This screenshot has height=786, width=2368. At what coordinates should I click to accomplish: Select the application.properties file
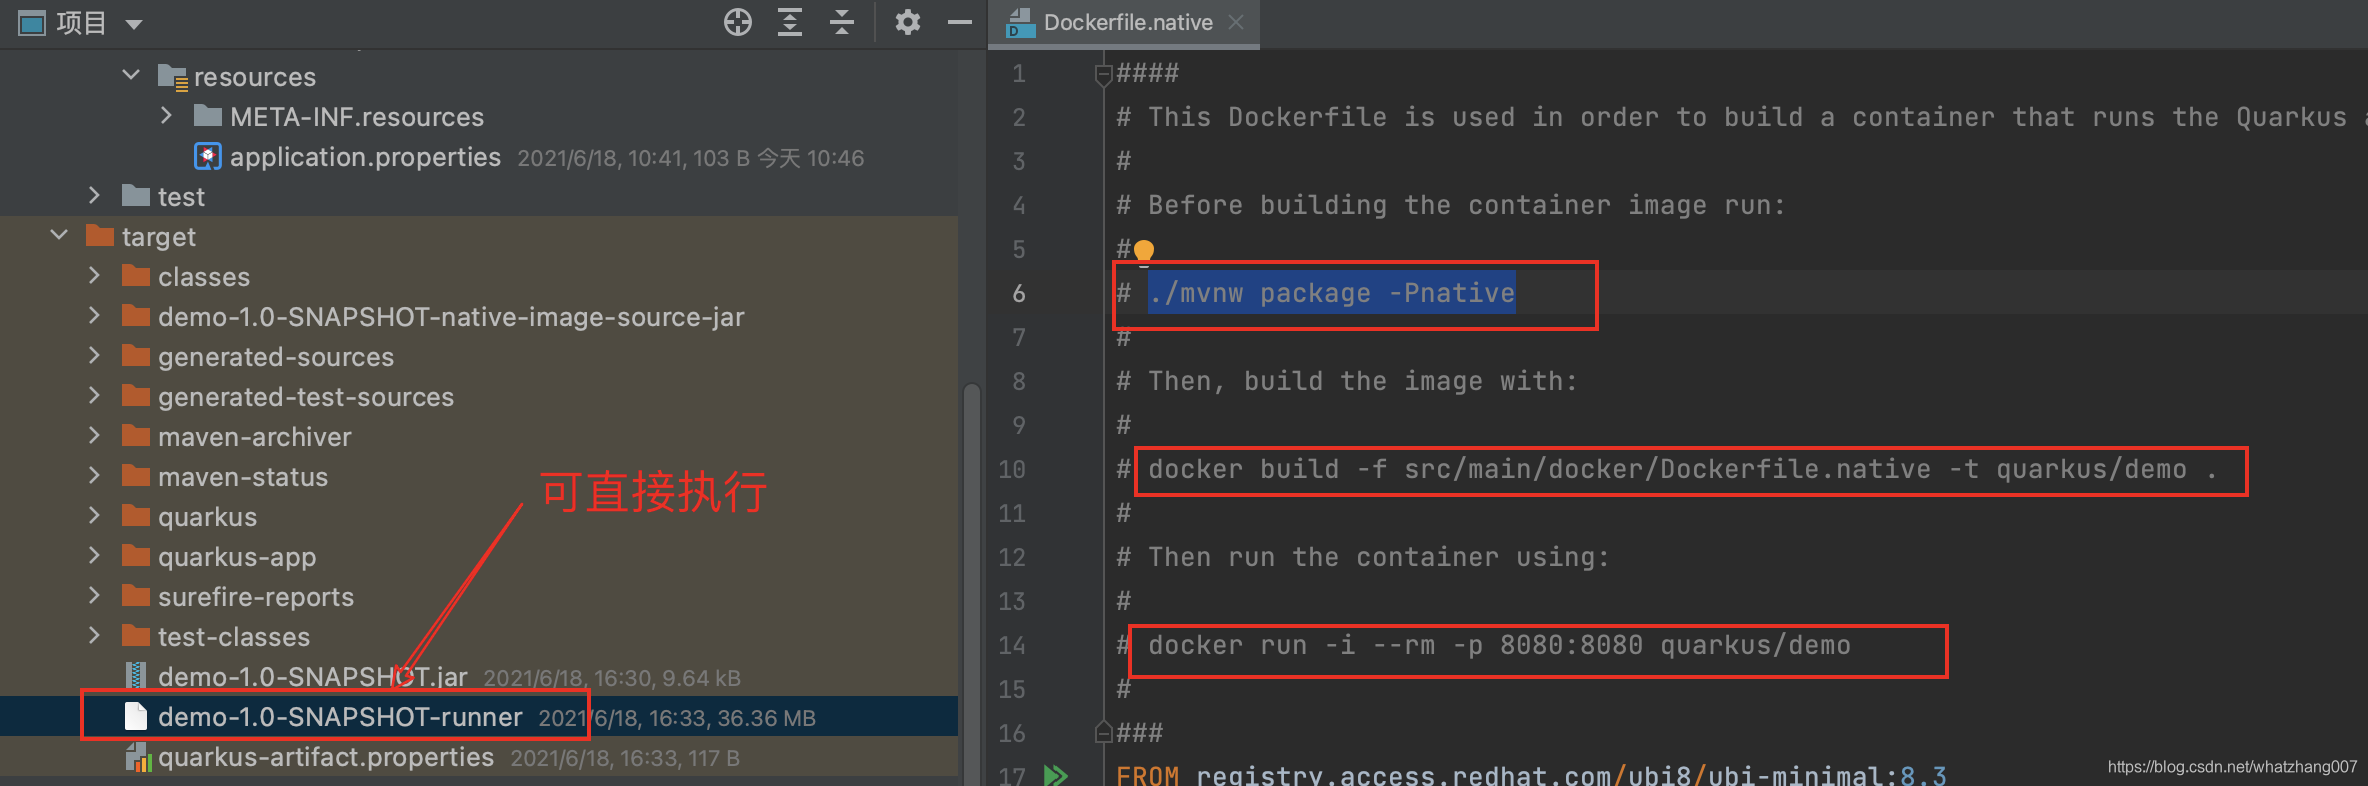coord(365,157)
